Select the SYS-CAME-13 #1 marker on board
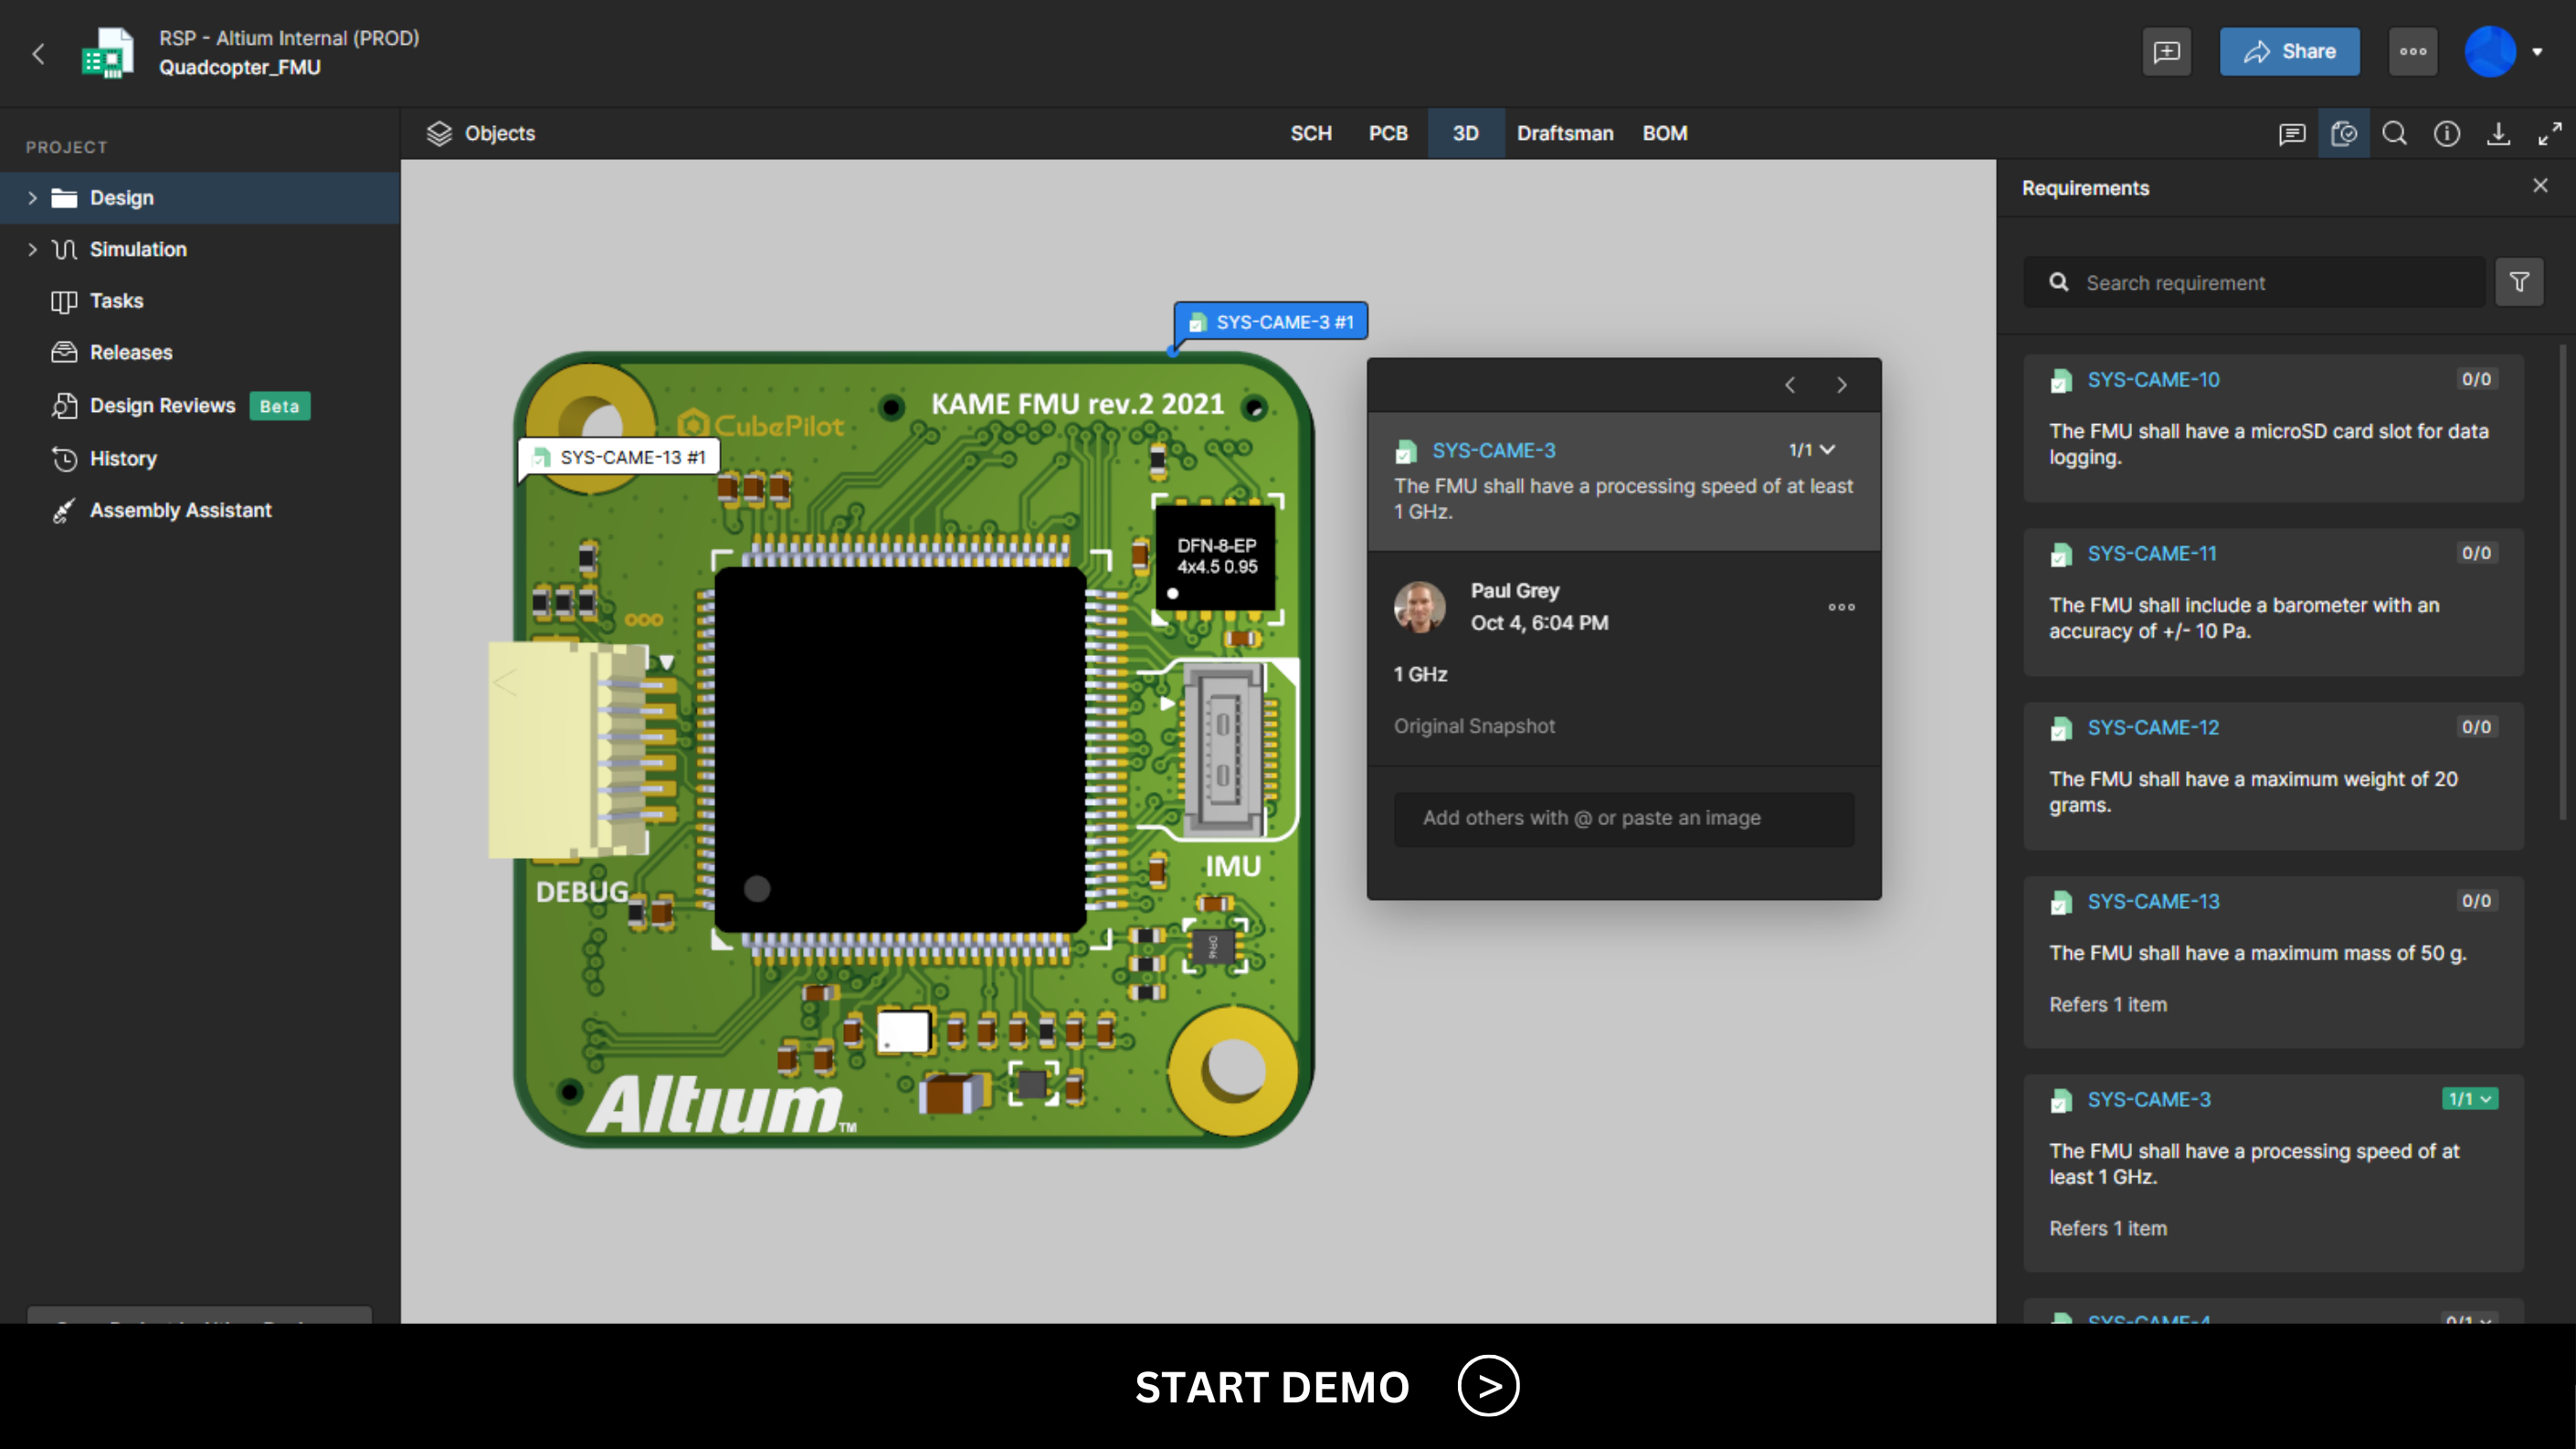 621,458
